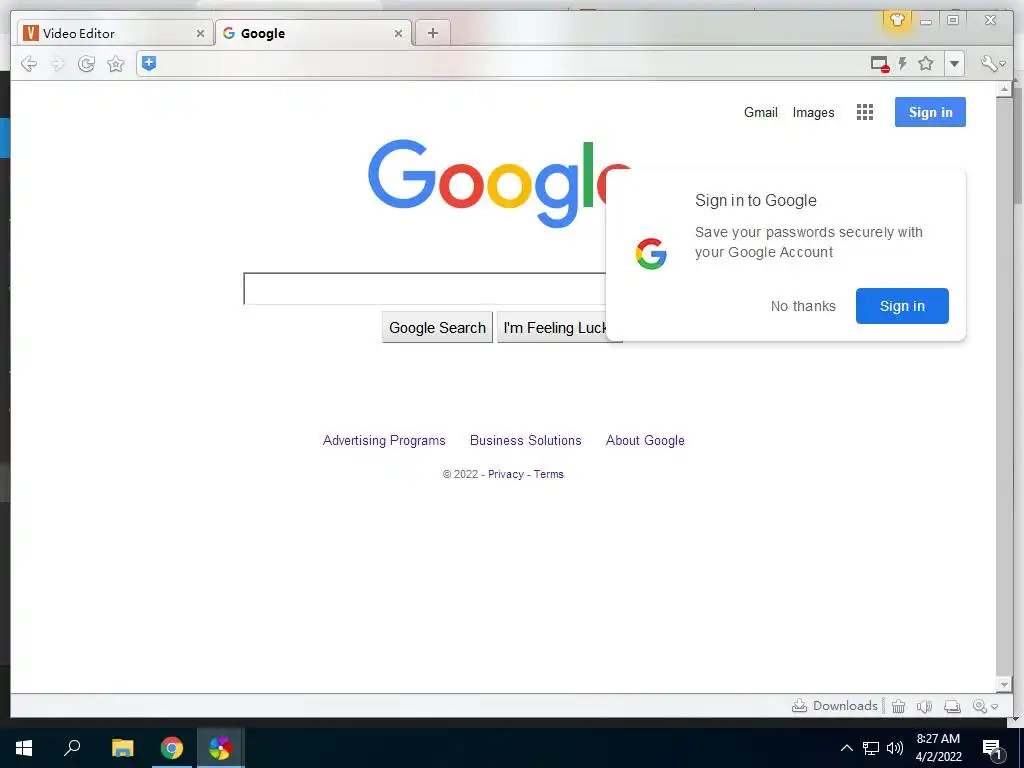
Task: Click the blocked pop-up window icon
Action: (x=880, y=64)
